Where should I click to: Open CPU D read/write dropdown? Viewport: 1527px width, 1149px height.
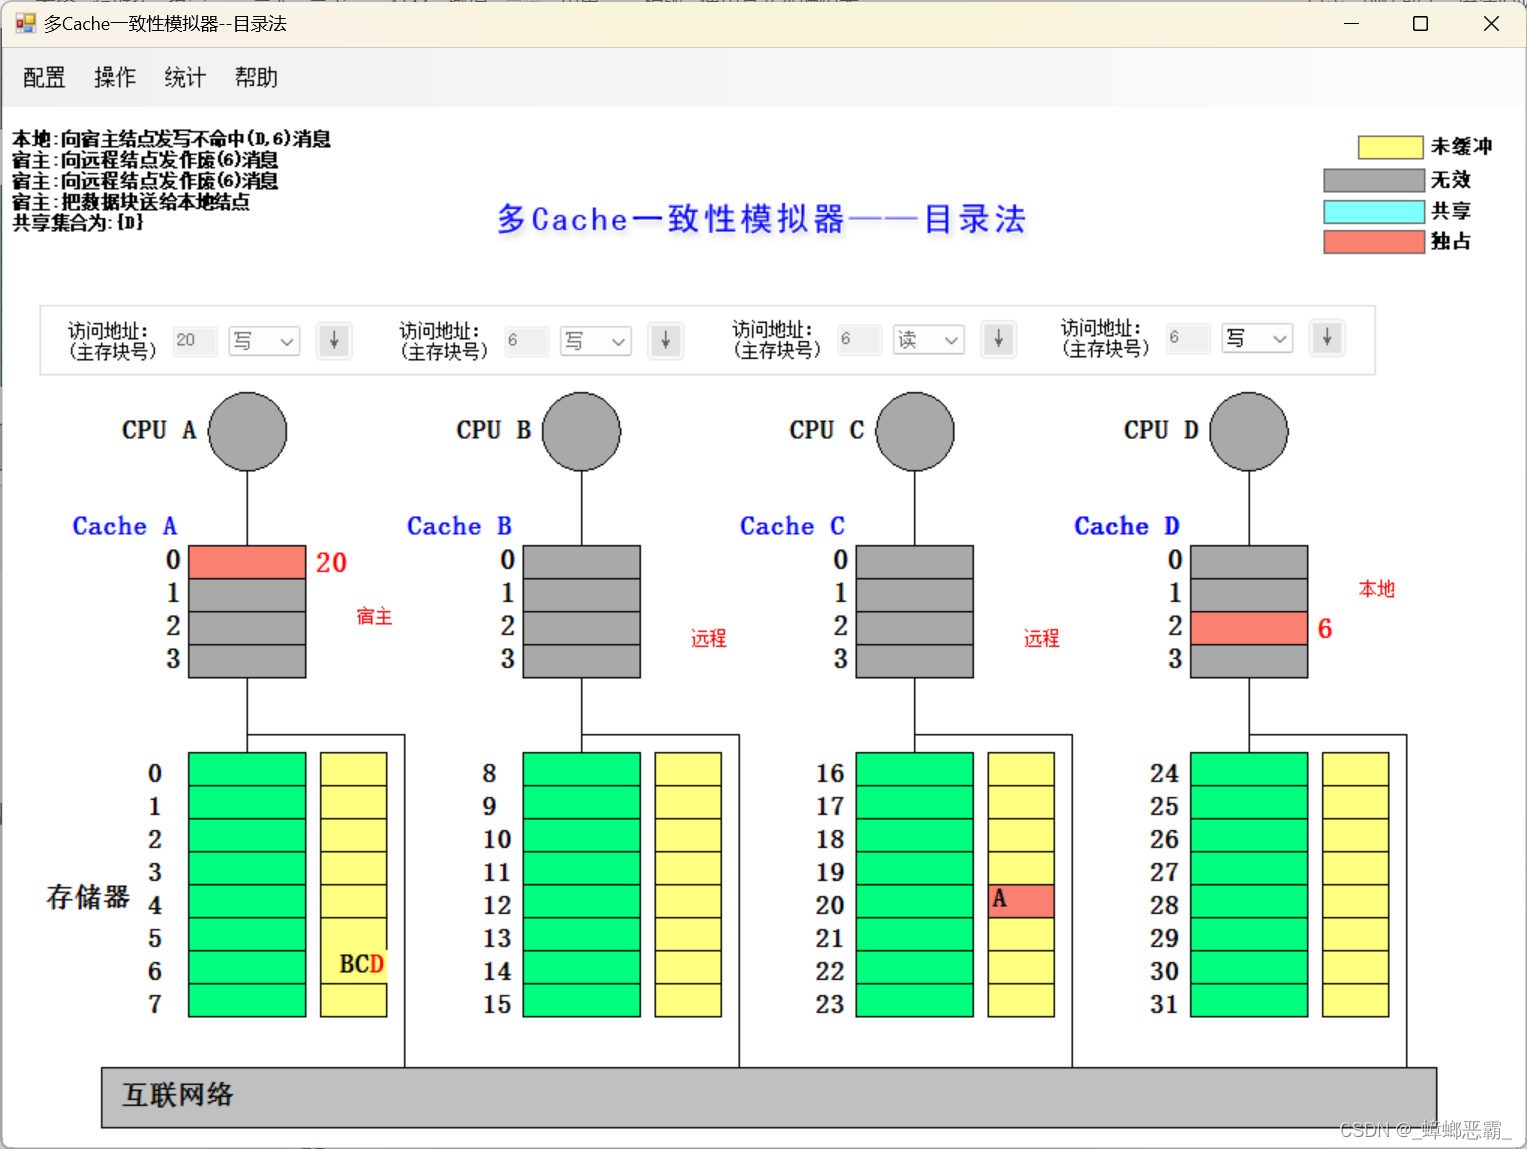(x=1257, y=338)
